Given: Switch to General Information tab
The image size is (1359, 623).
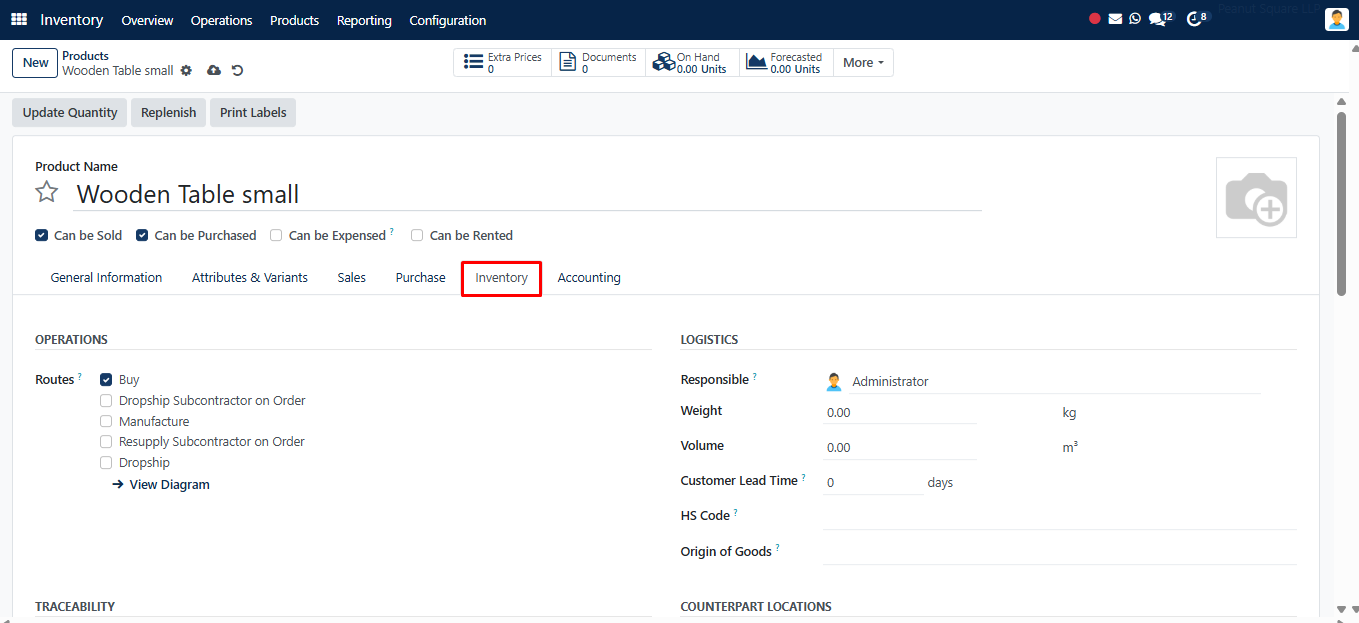Looking at the screenshot, I should 106,278.
